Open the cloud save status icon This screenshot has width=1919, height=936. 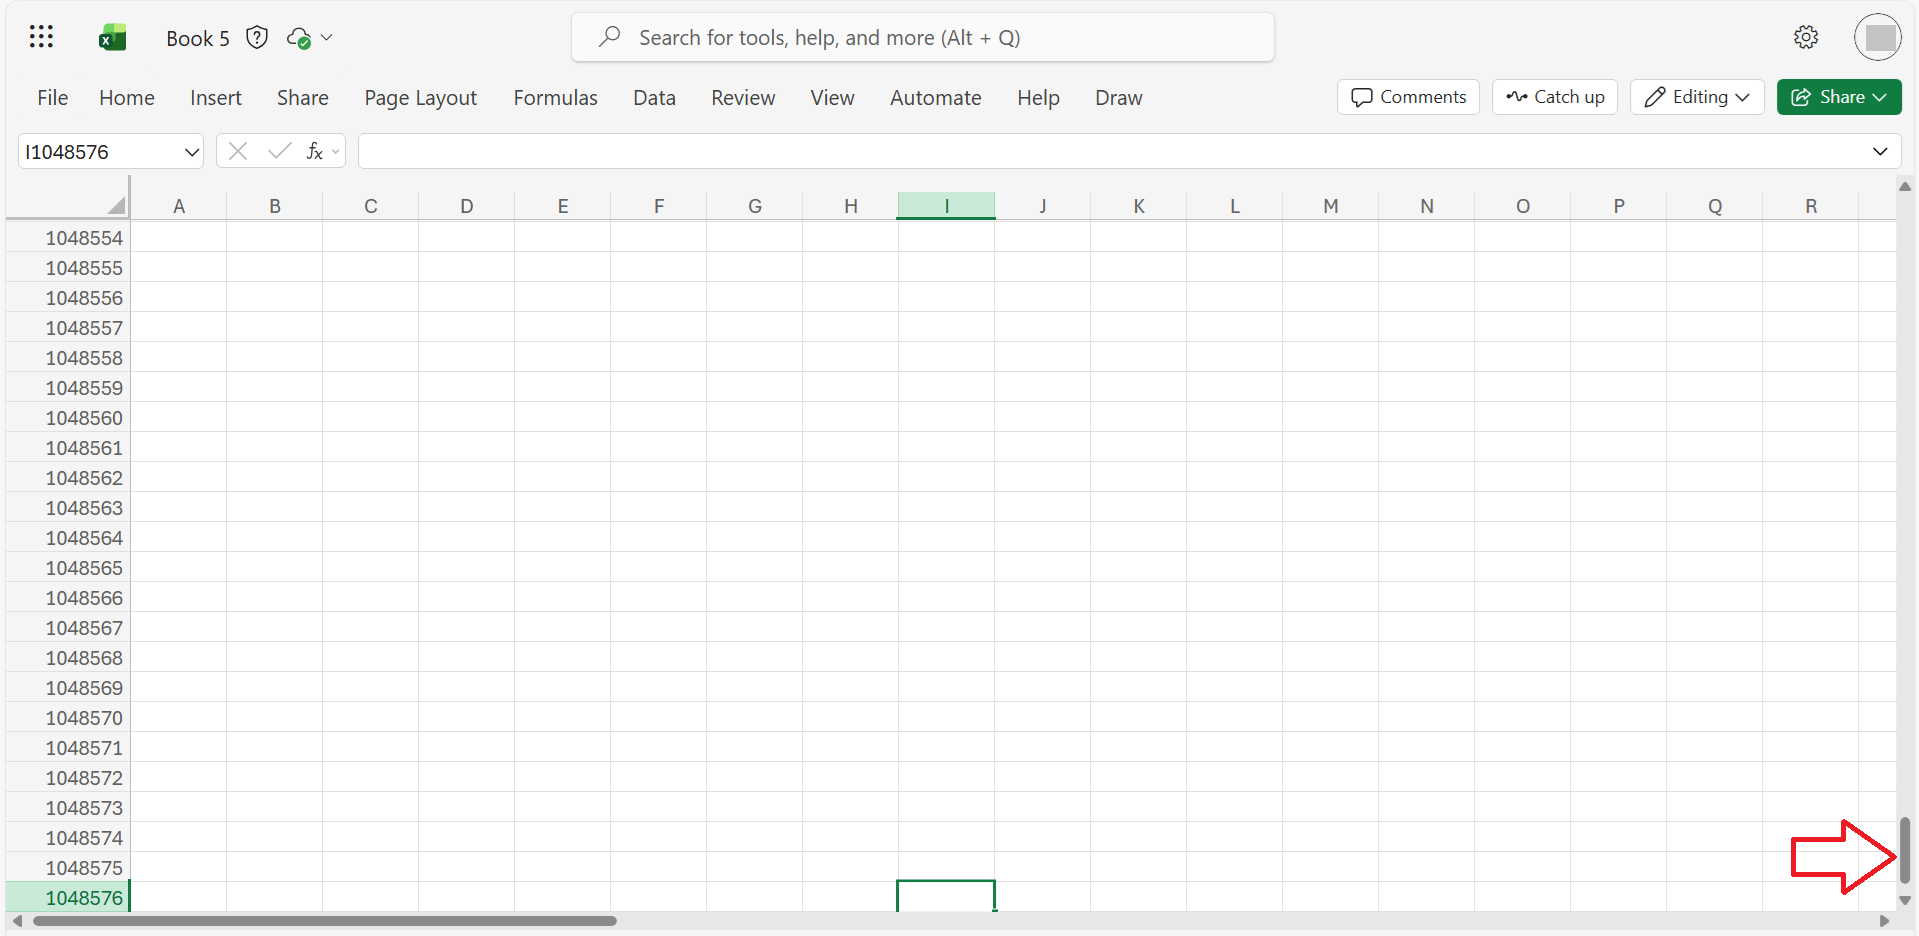[298, 38]
